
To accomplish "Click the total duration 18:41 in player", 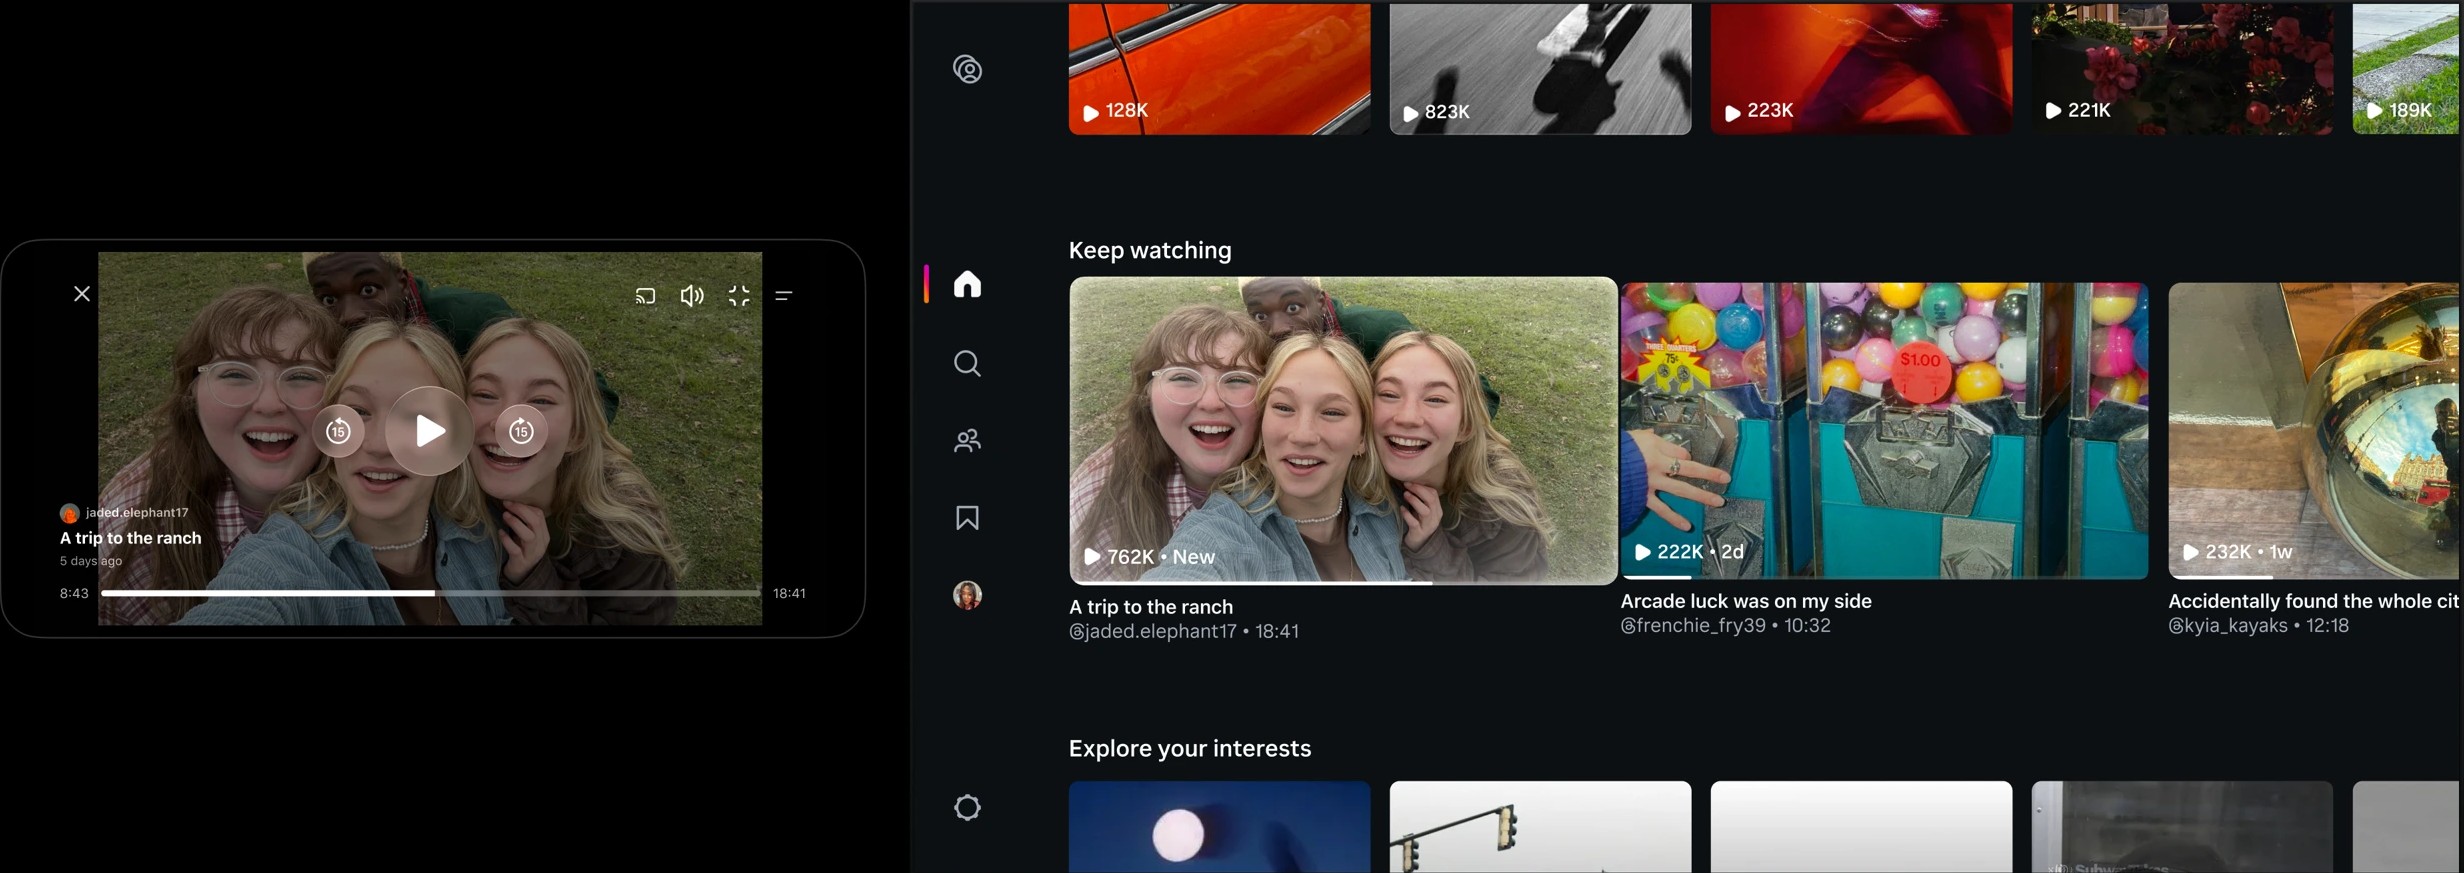I will (789, 593).
